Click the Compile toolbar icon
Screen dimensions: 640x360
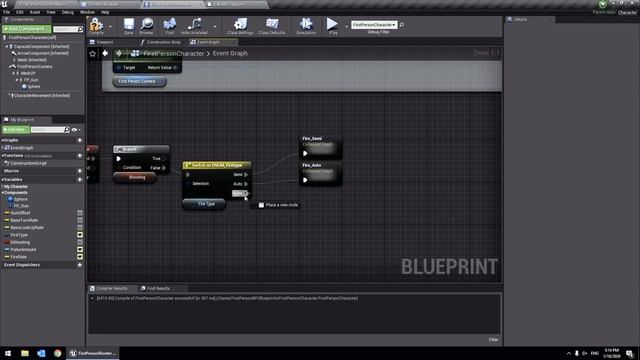click(96, 26)
